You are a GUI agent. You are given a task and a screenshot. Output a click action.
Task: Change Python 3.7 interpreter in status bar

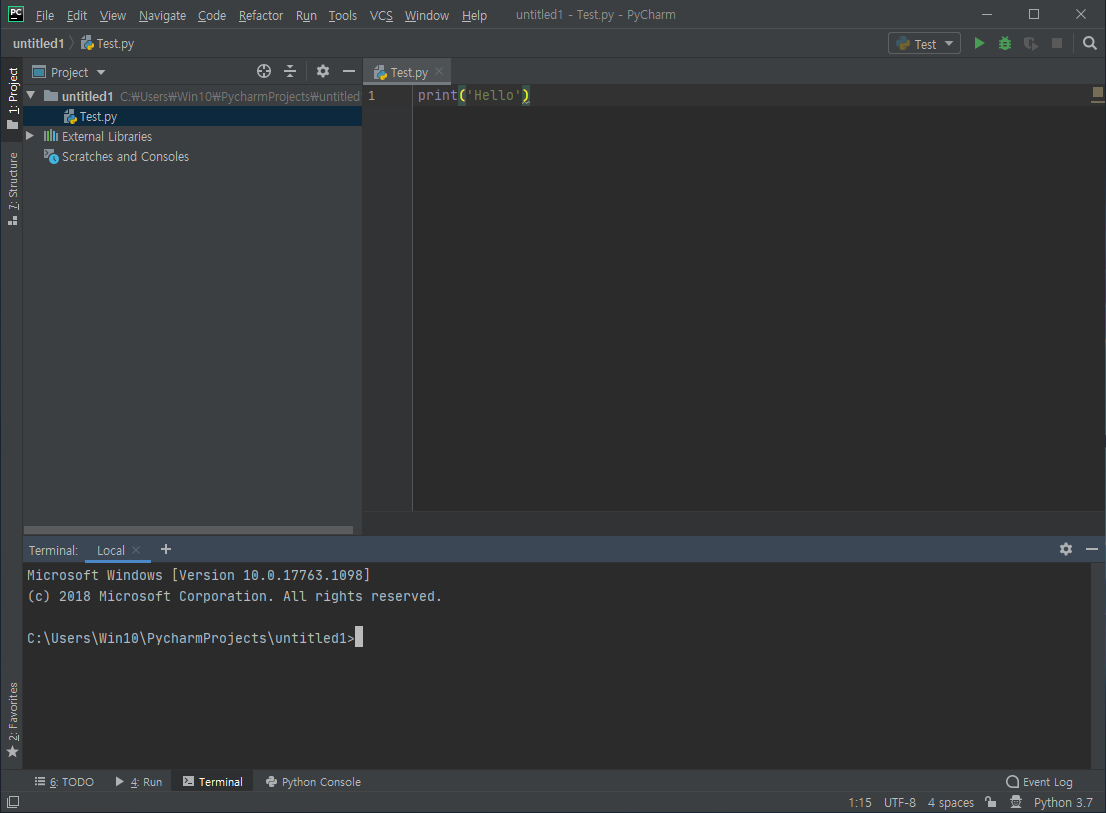coord(1063,802)
